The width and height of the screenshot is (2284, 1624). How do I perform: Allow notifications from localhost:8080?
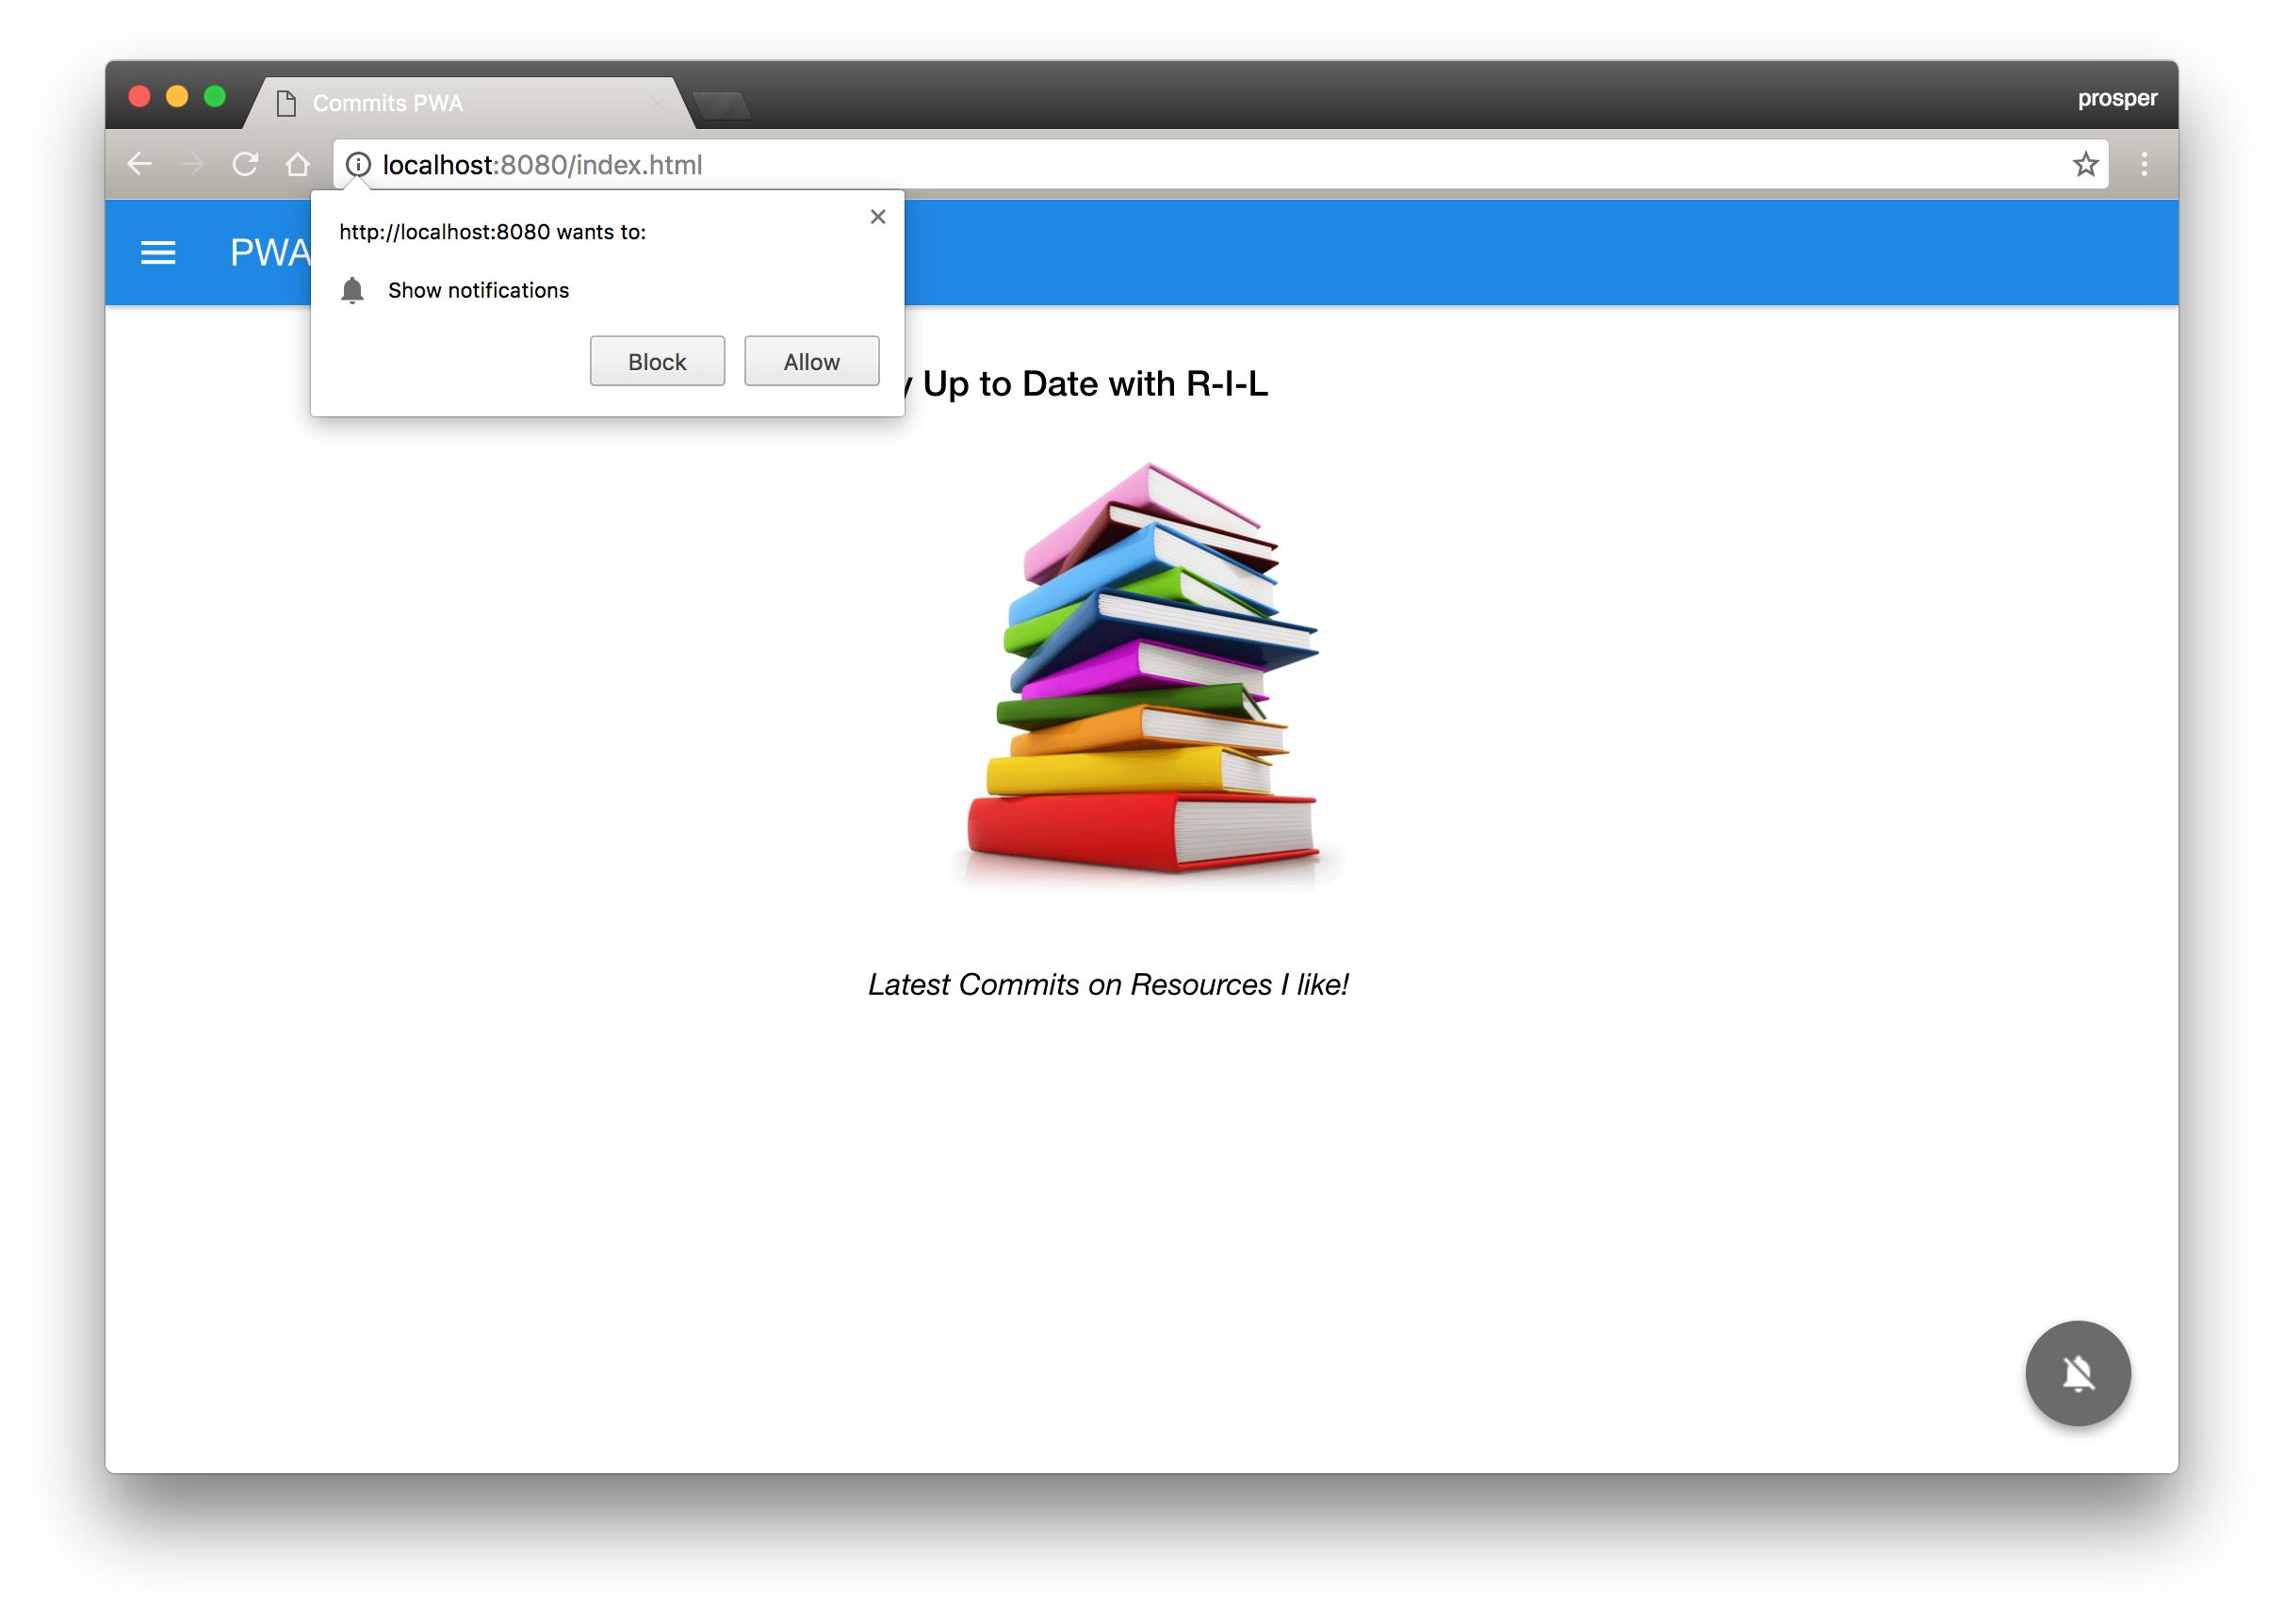pyautogui.click(x=811, y=361)
